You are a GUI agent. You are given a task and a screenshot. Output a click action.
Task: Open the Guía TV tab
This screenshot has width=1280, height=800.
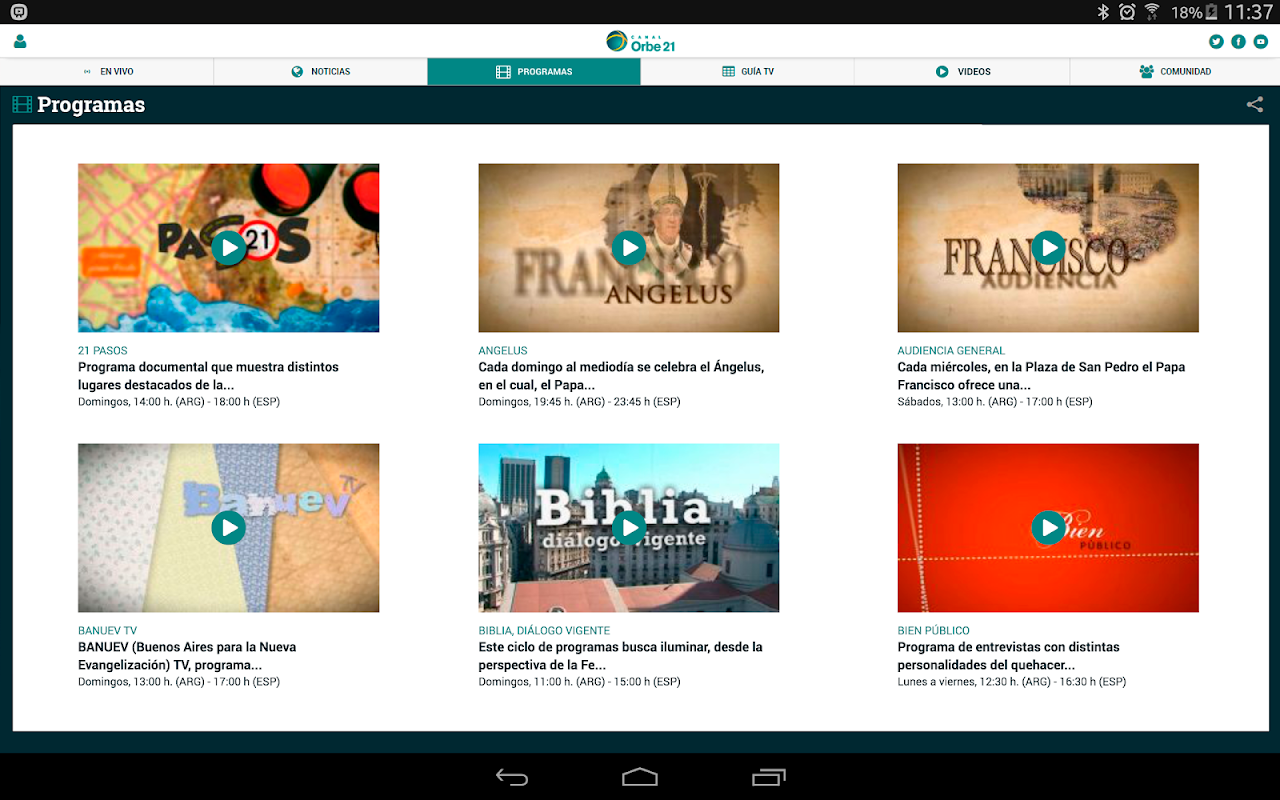[x=748, y=72]
